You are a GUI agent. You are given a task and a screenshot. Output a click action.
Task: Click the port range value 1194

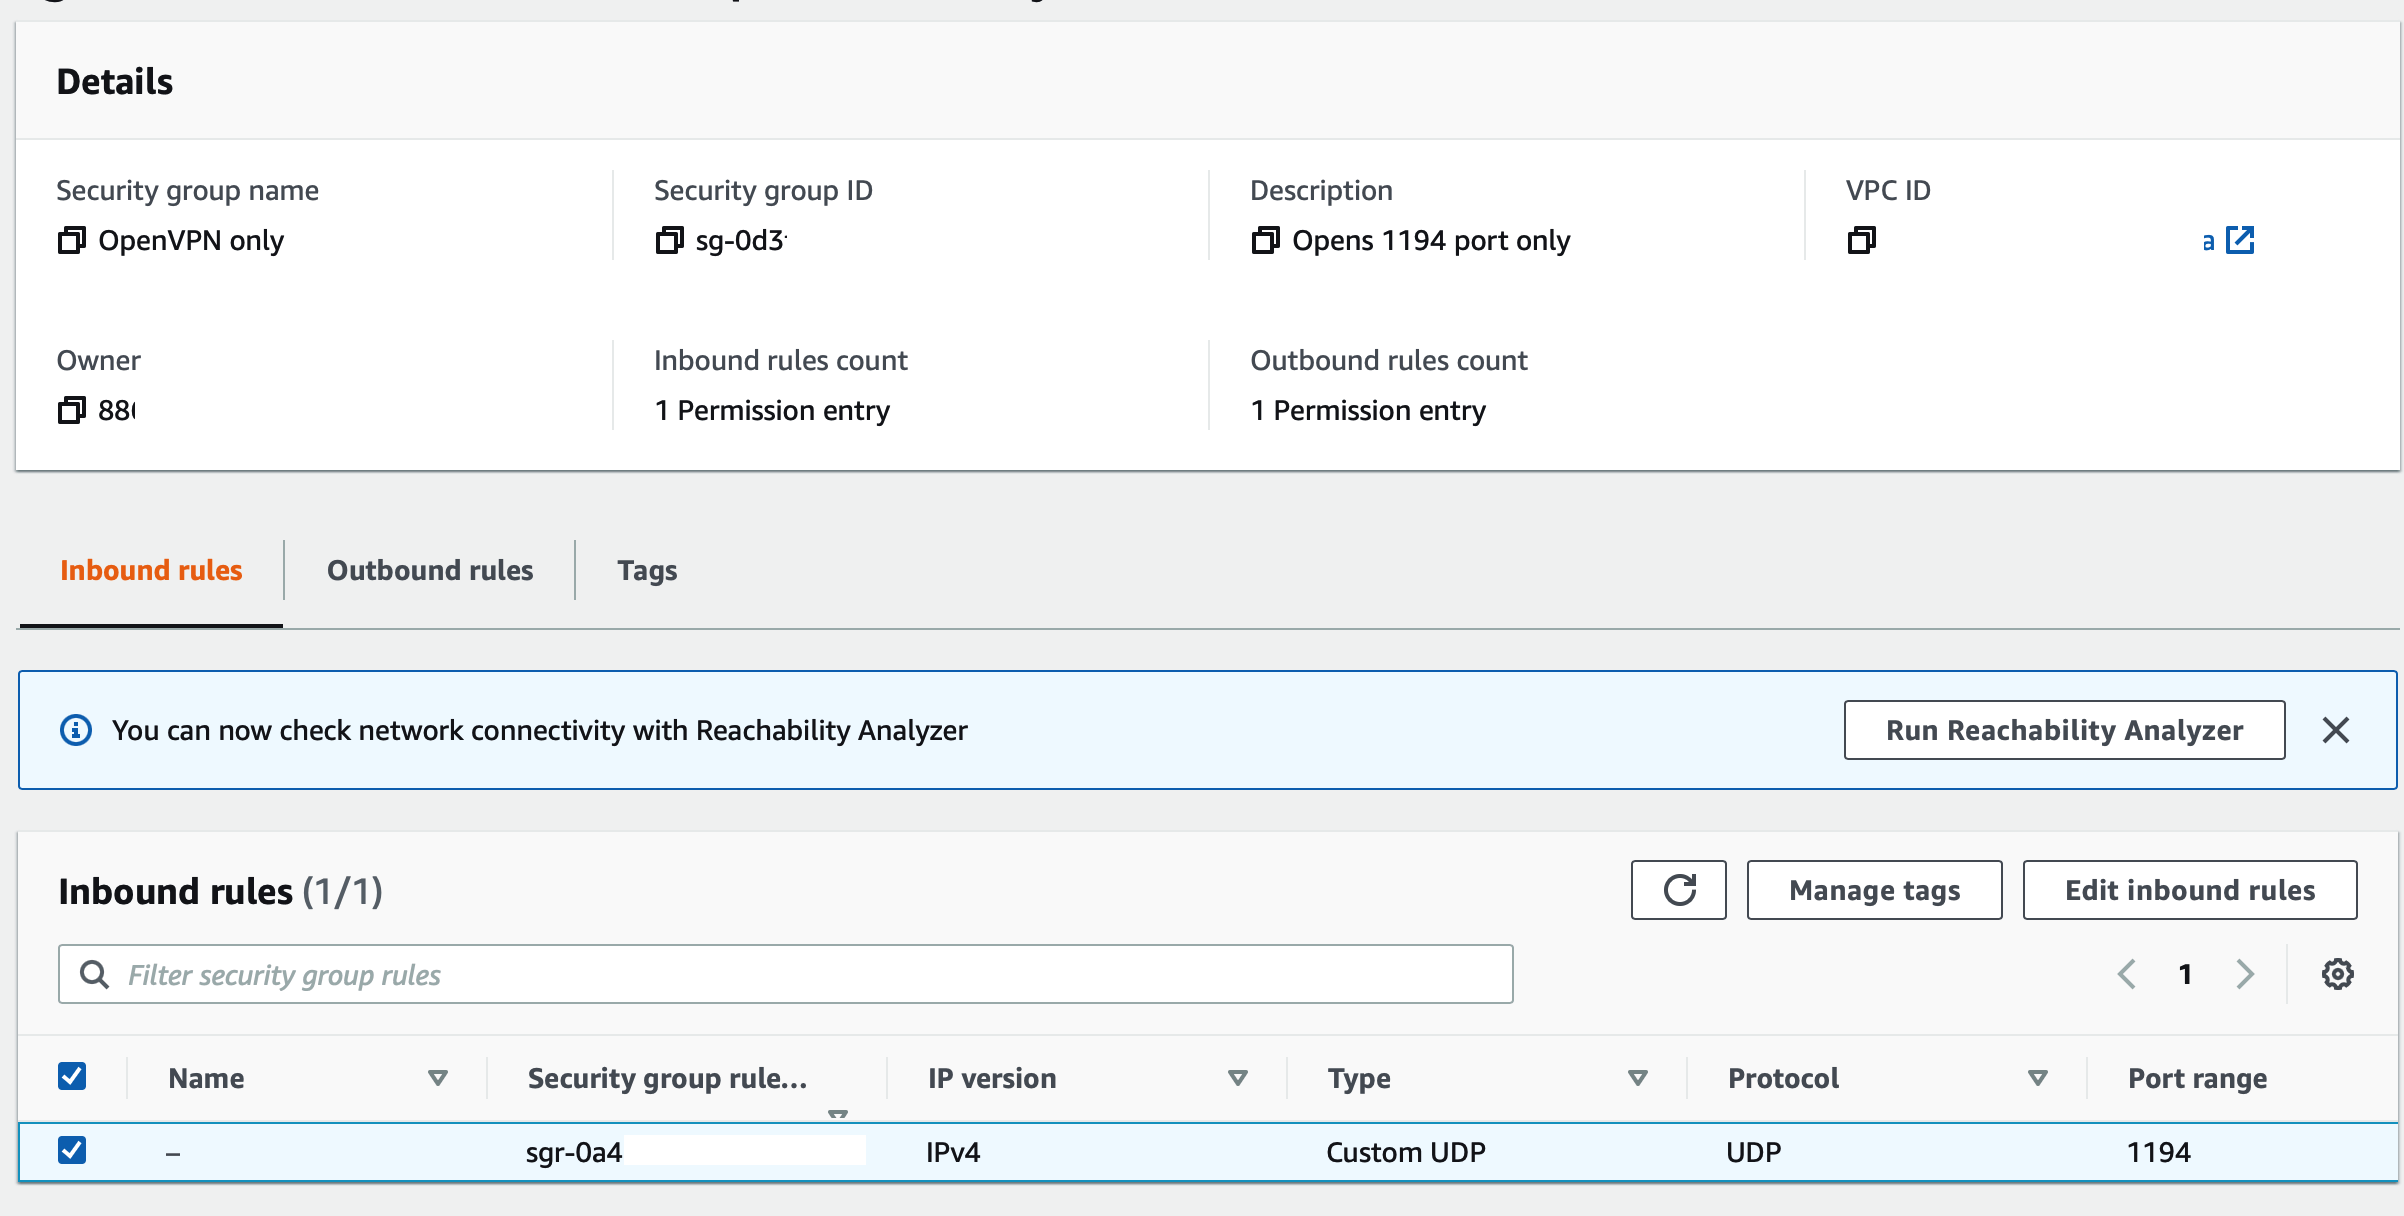pos(2158,1152)
